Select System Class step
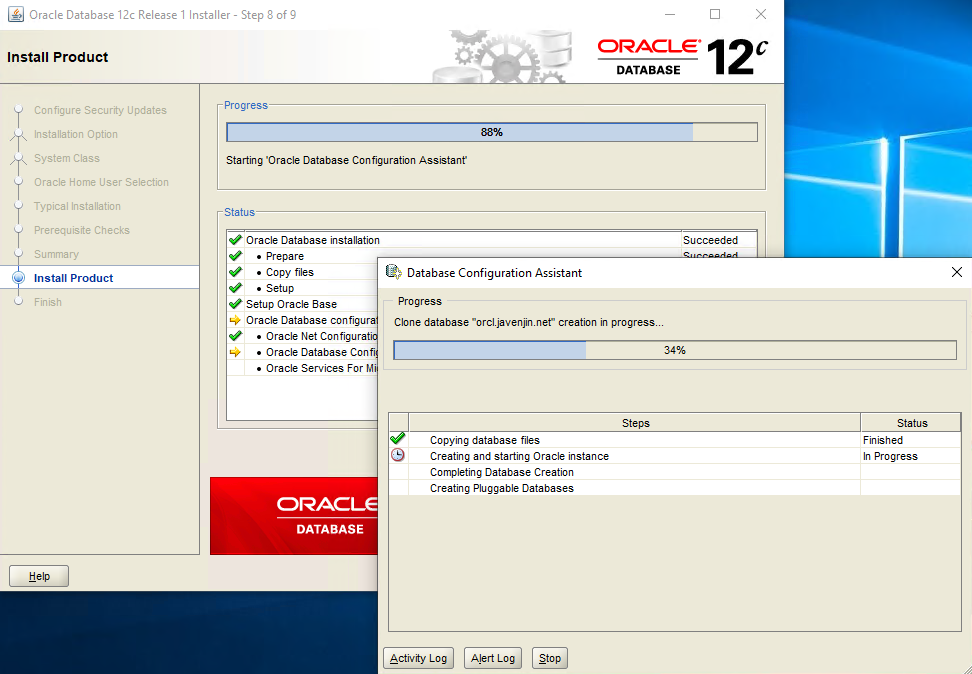The width and height of the screenshot is (972, 674). (66, 158)
